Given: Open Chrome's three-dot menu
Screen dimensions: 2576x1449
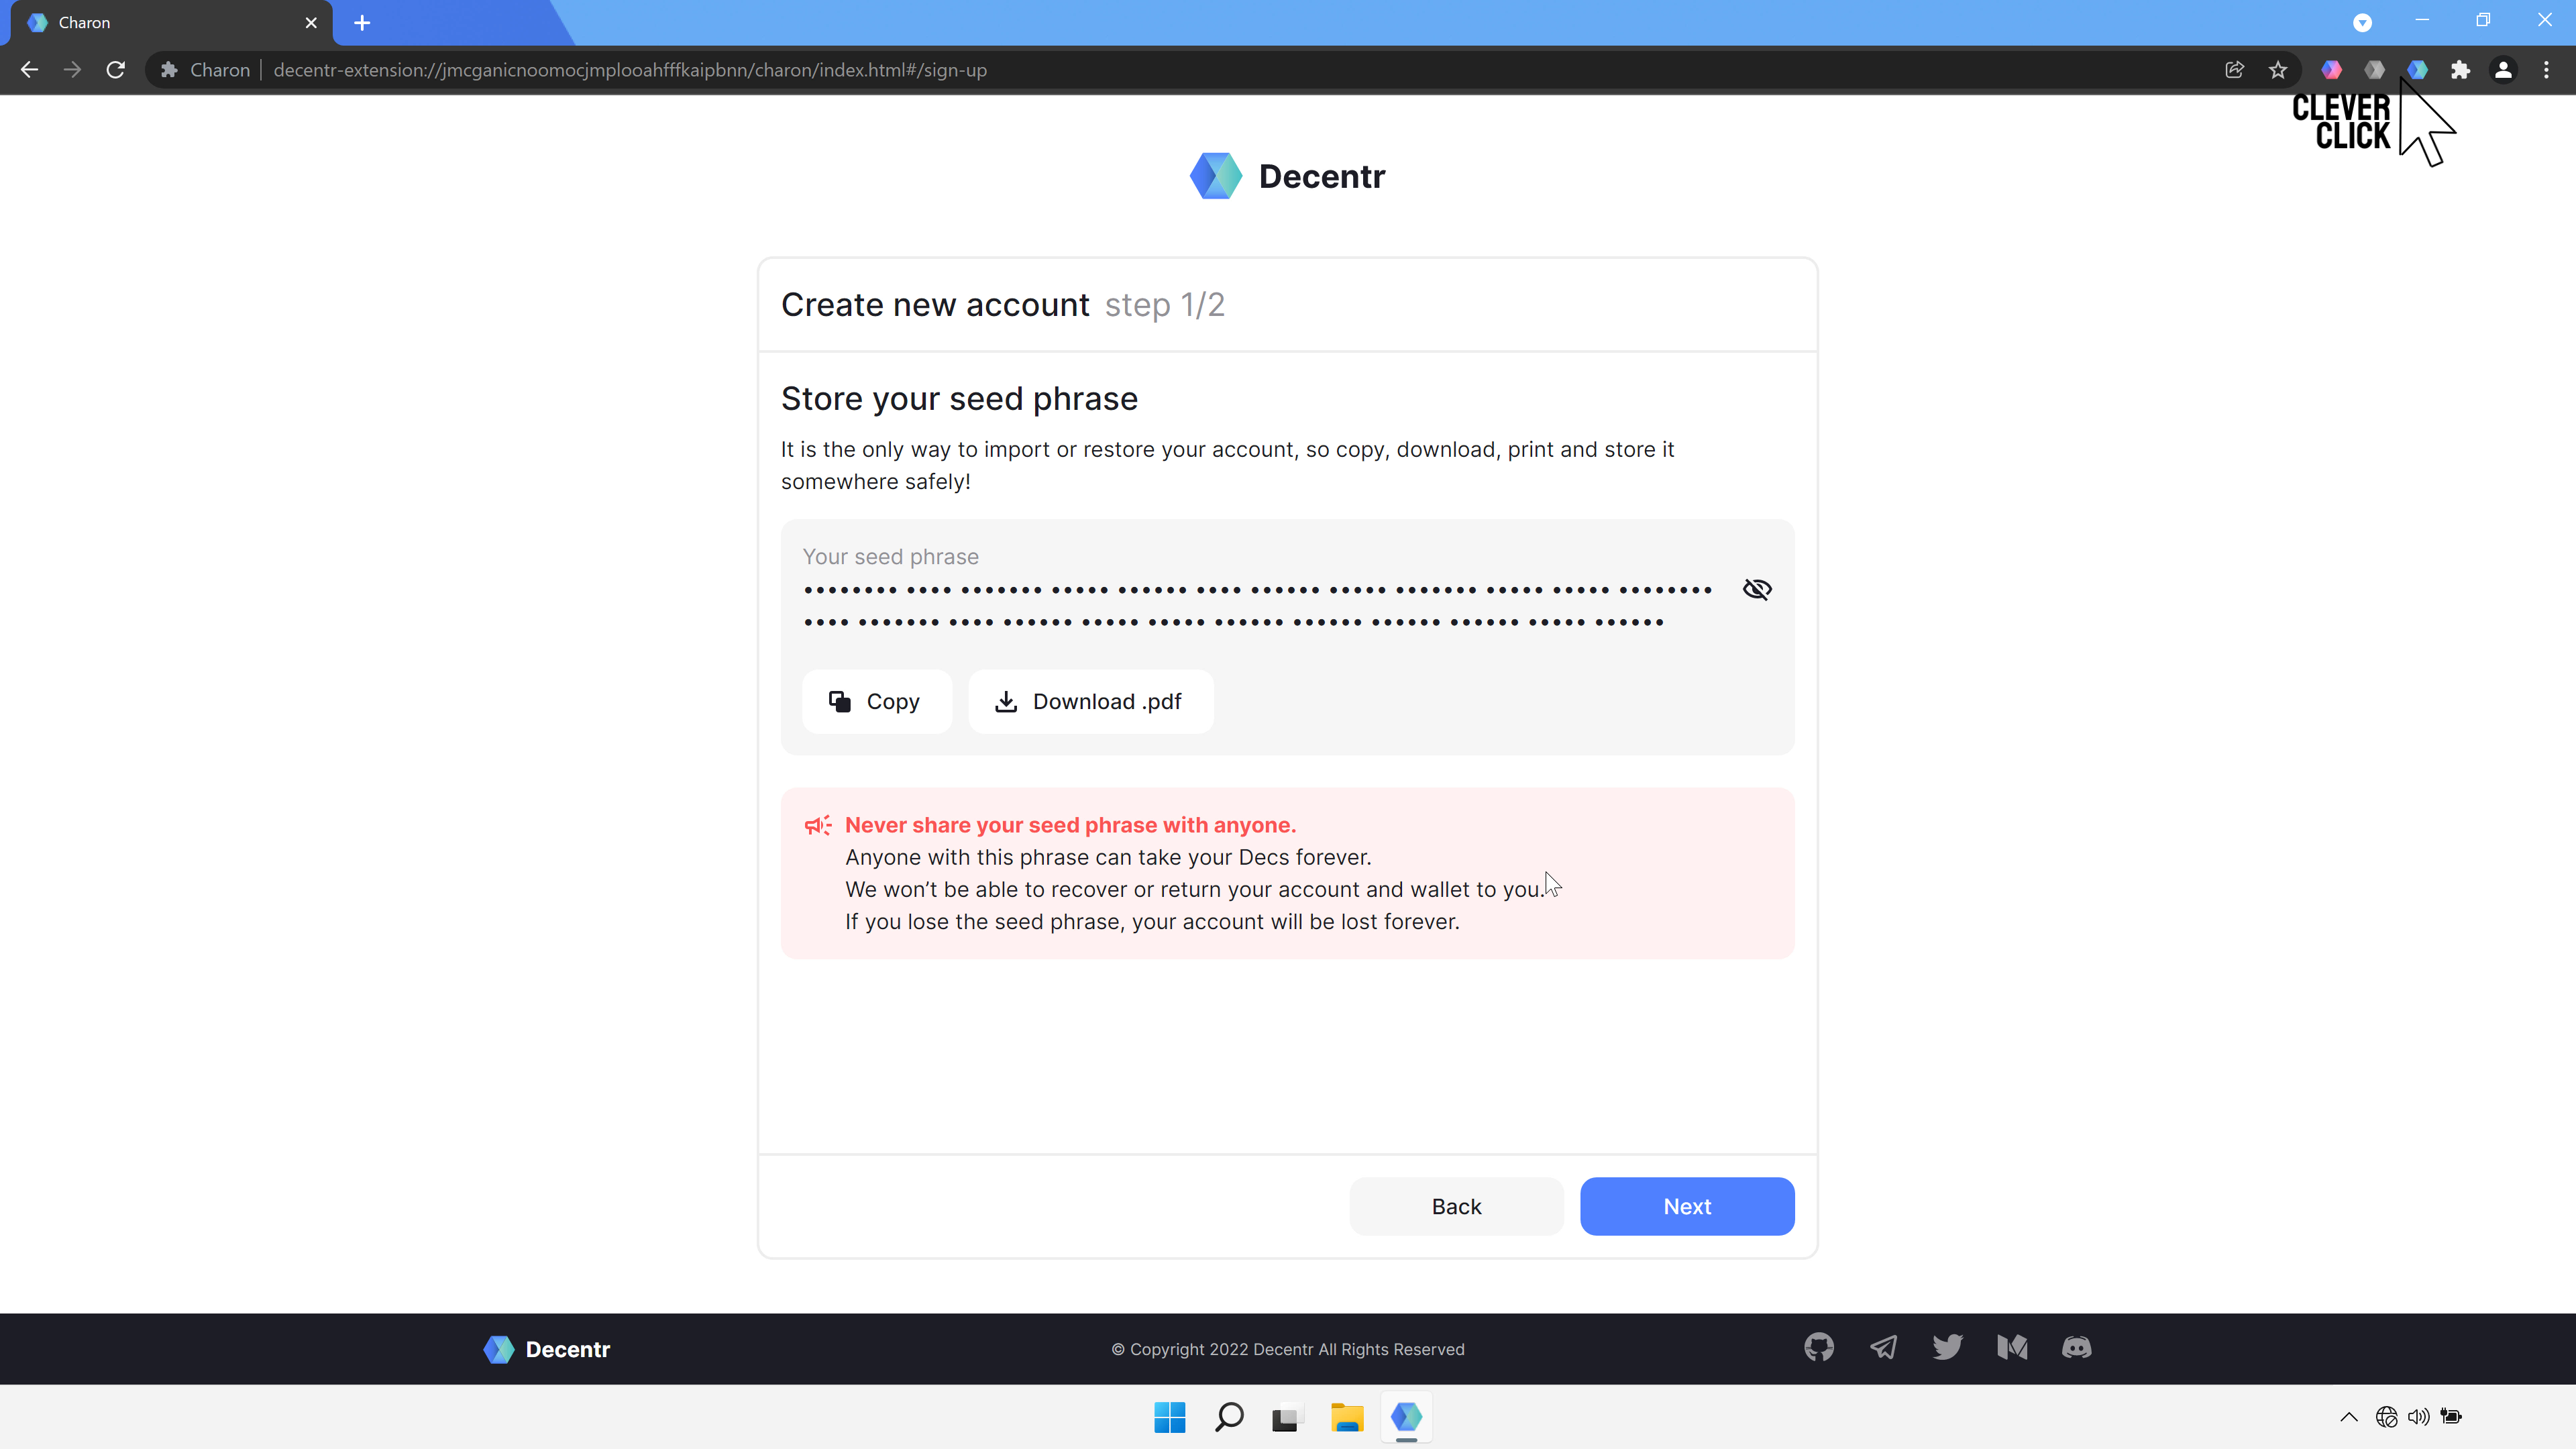Looking at the screenshot, I should (2546, 70).
